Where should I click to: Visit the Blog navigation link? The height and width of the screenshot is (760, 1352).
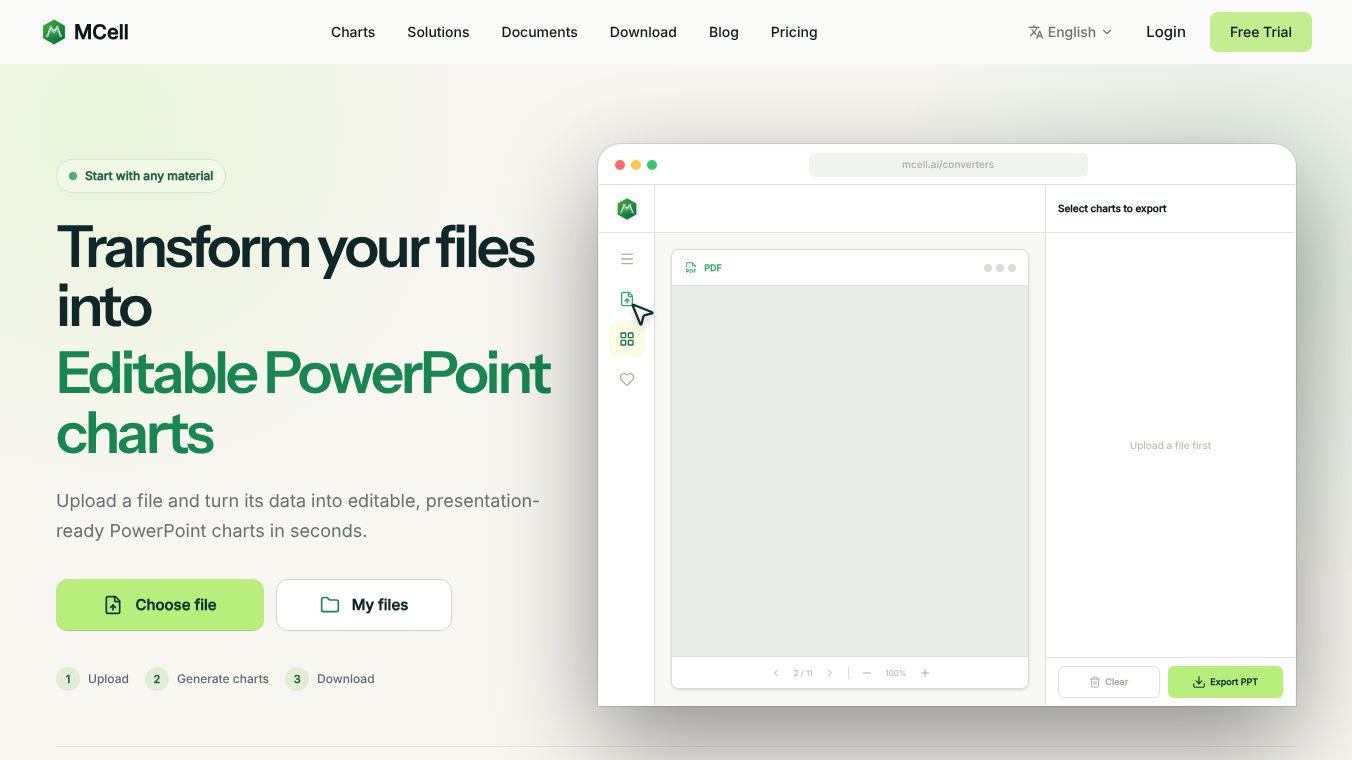pyautogui.click(x=724, y=32)
